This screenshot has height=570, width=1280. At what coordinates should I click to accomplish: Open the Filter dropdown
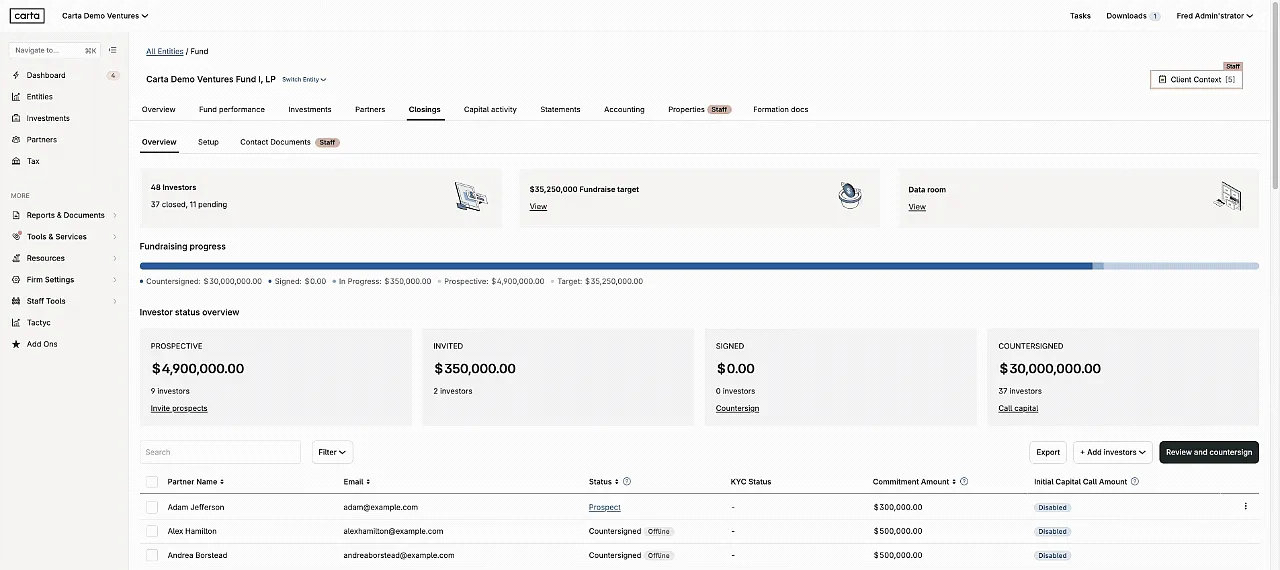[x=332, y=452]
